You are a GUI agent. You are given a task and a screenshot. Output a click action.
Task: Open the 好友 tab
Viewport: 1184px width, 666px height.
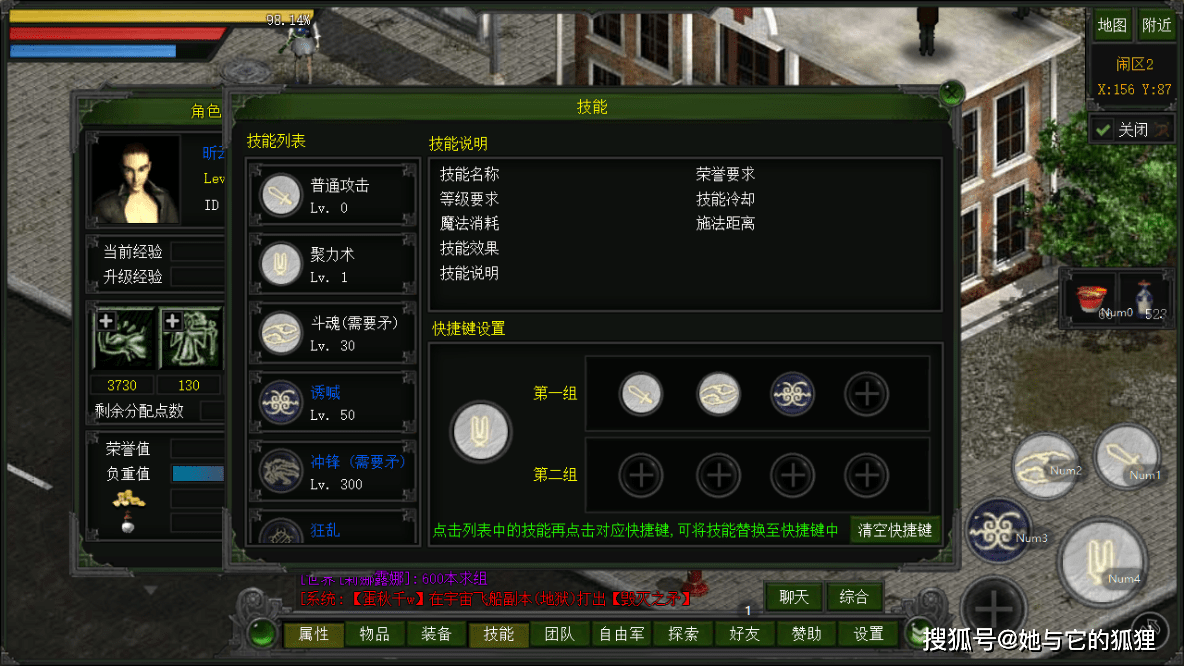click(x=745, y=634)
